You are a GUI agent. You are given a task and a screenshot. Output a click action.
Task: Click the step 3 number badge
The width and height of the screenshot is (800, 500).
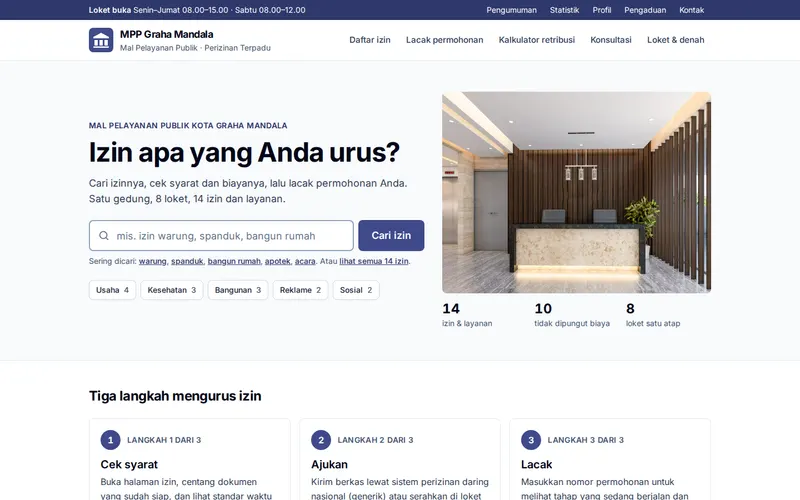click(531, 440)
